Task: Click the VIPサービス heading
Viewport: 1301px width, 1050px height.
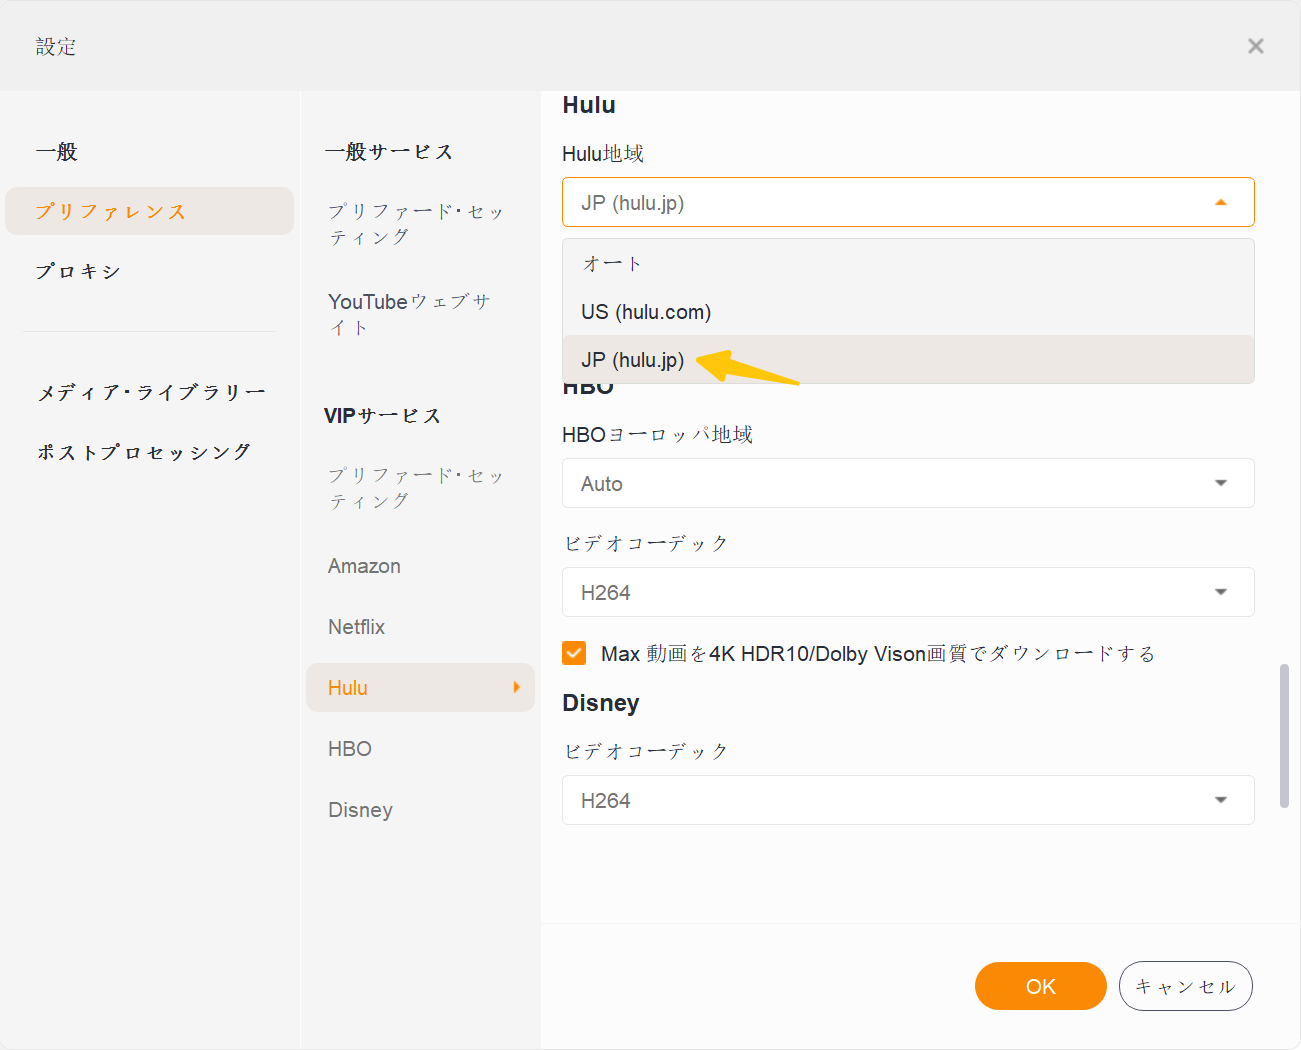Action: click(x=383, y=416)
